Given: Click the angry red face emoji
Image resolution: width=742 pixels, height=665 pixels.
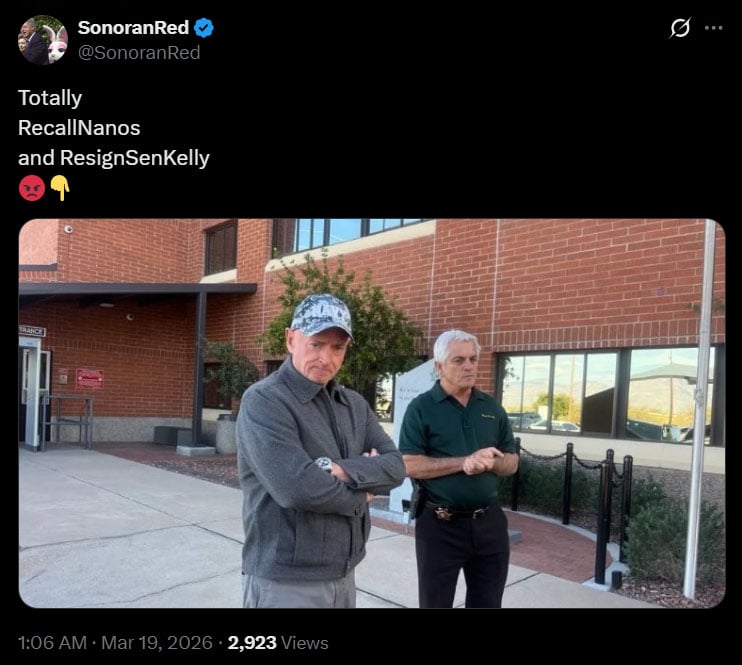Looking at the screenshot, I should [x=32, y=188].
